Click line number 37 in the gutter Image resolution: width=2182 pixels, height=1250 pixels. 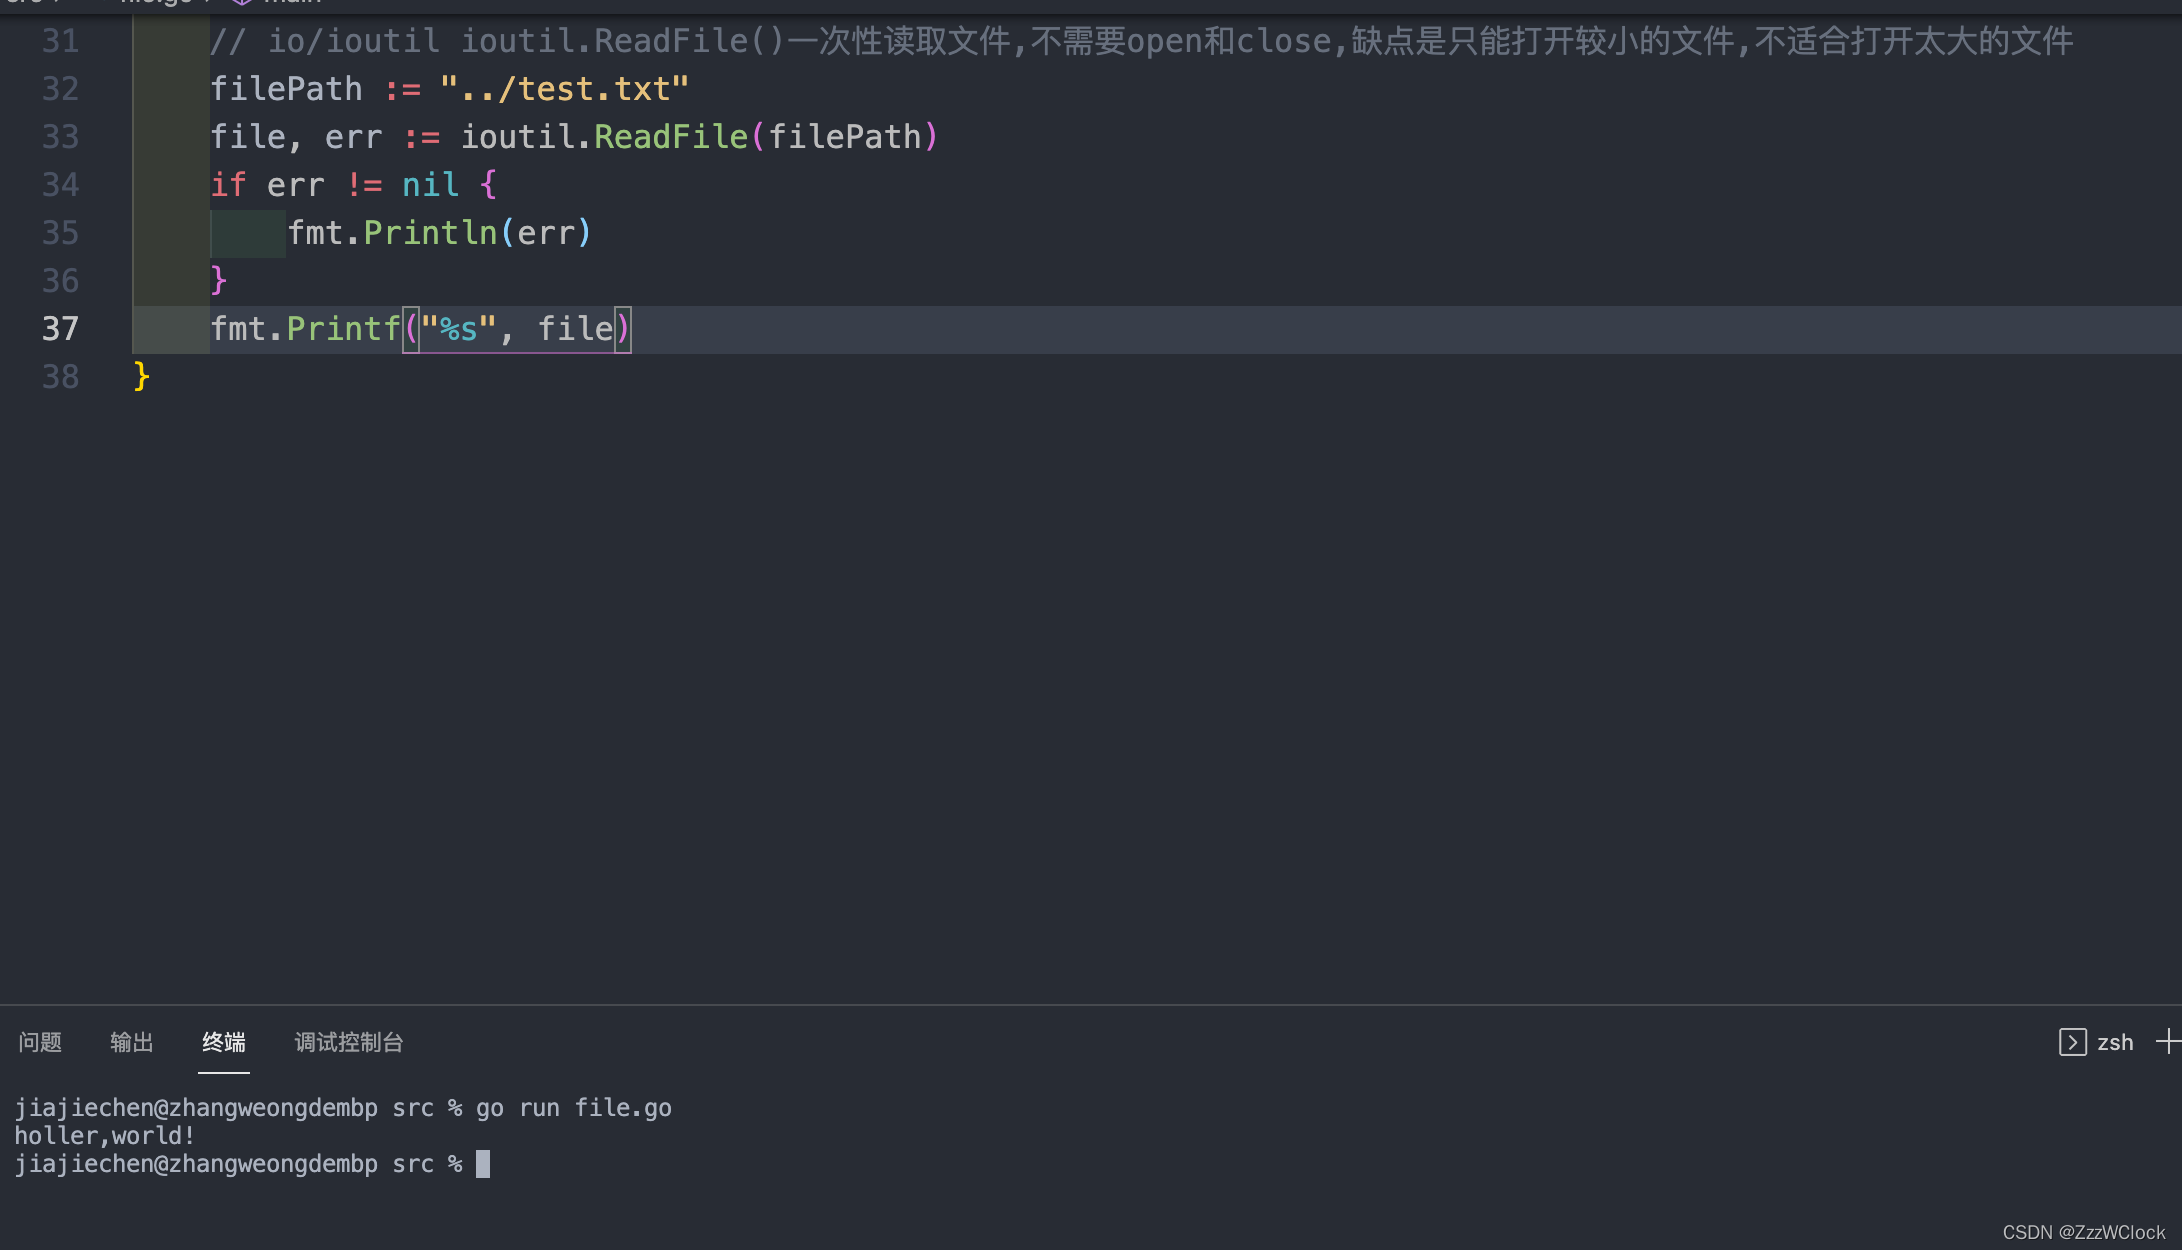(60, 329)
